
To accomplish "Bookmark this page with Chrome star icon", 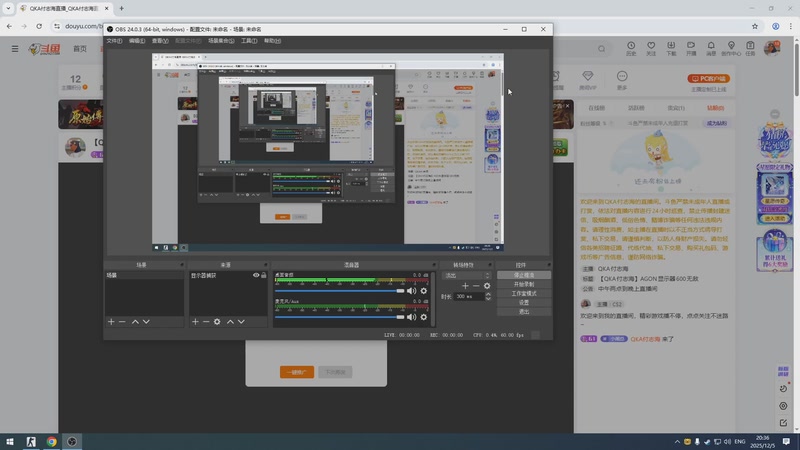I will pyautogui.click(x=755, y=26).
